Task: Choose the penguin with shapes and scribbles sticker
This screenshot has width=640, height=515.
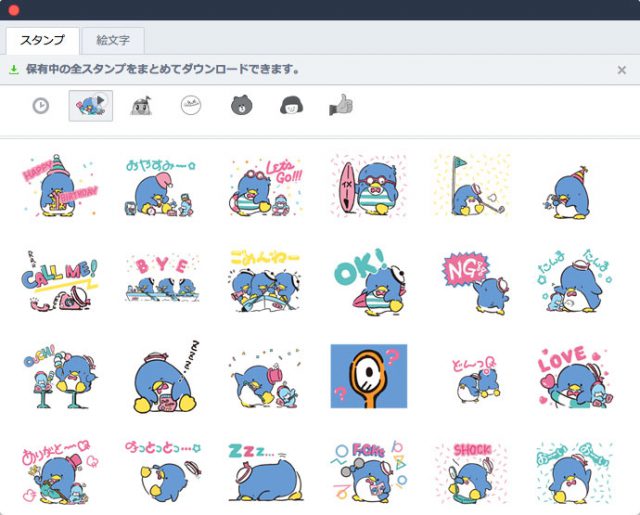Action: coord(369,472)
